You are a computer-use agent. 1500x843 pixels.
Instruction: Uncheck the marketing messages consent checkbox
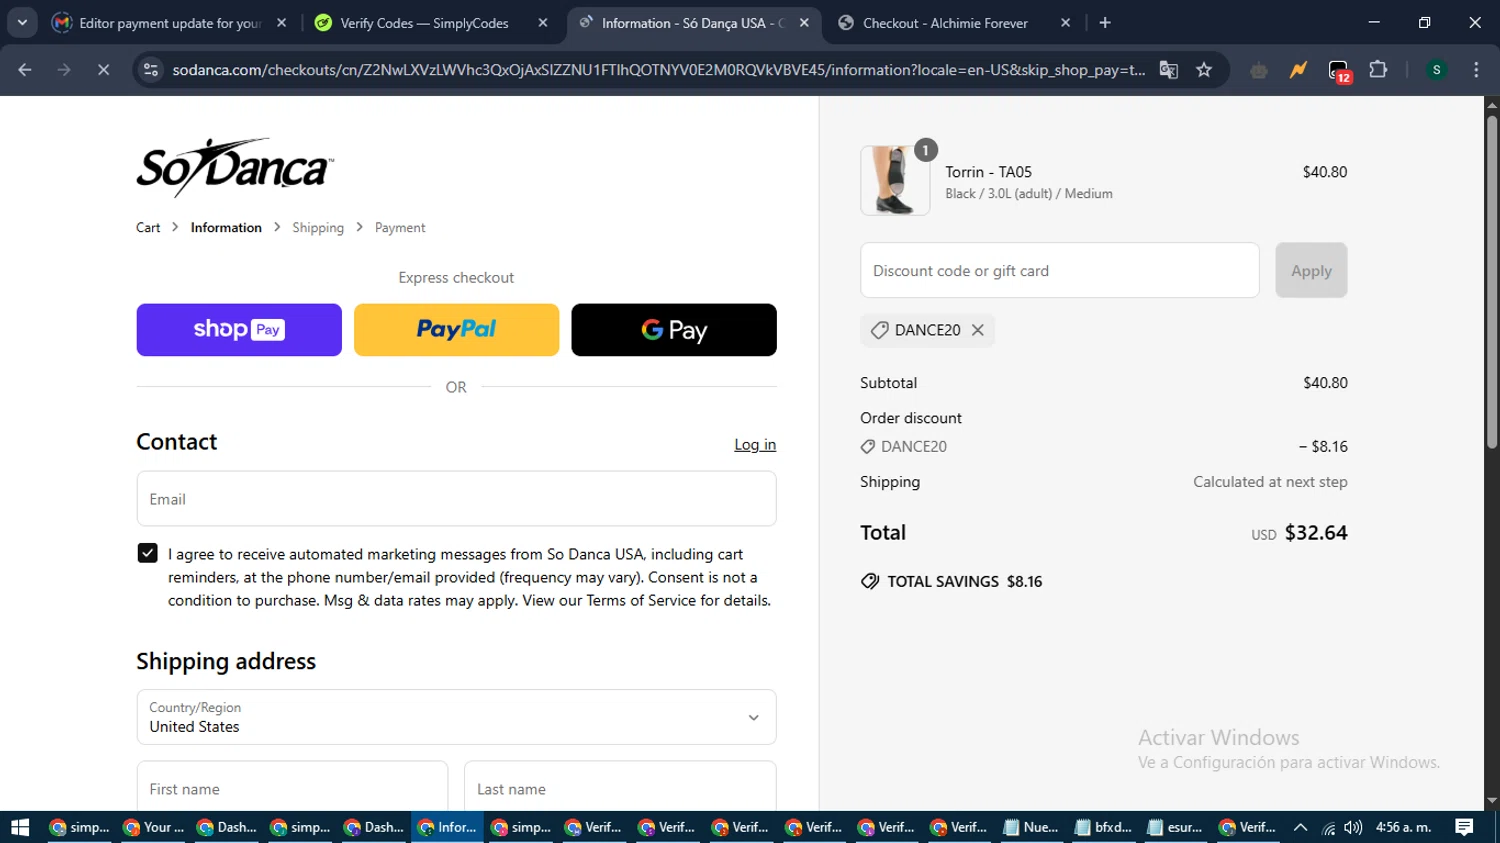[x=147, y=553]
